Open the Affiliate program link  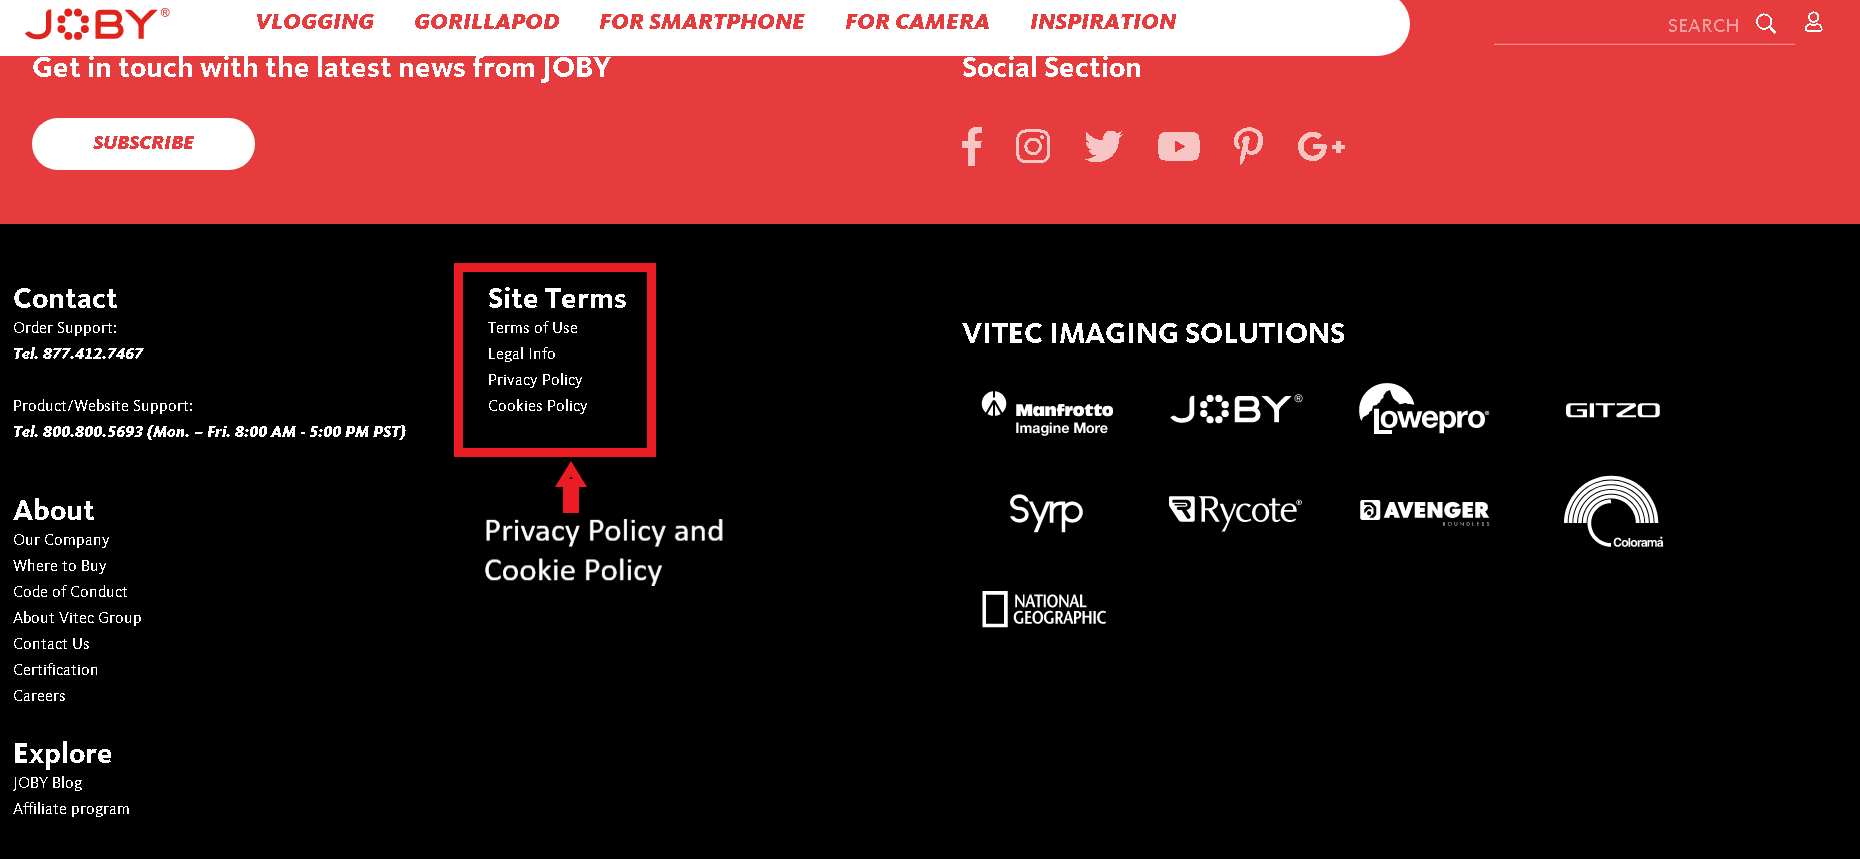pos(71,809)
